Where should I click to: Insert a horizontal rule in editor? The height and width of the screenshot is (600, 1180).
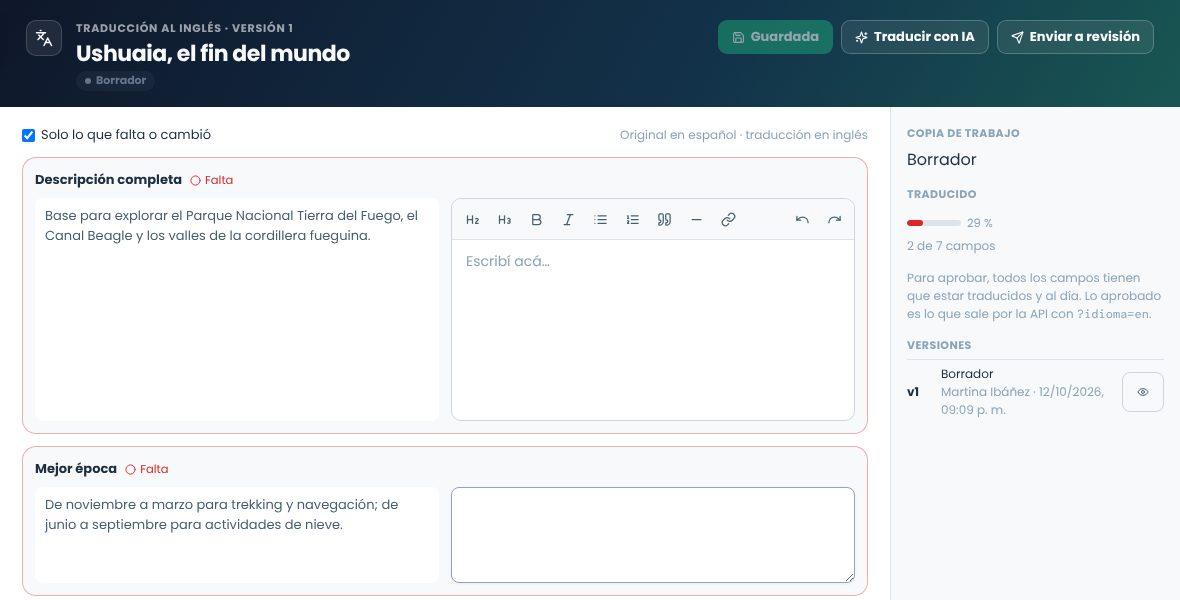pos(696,220)
